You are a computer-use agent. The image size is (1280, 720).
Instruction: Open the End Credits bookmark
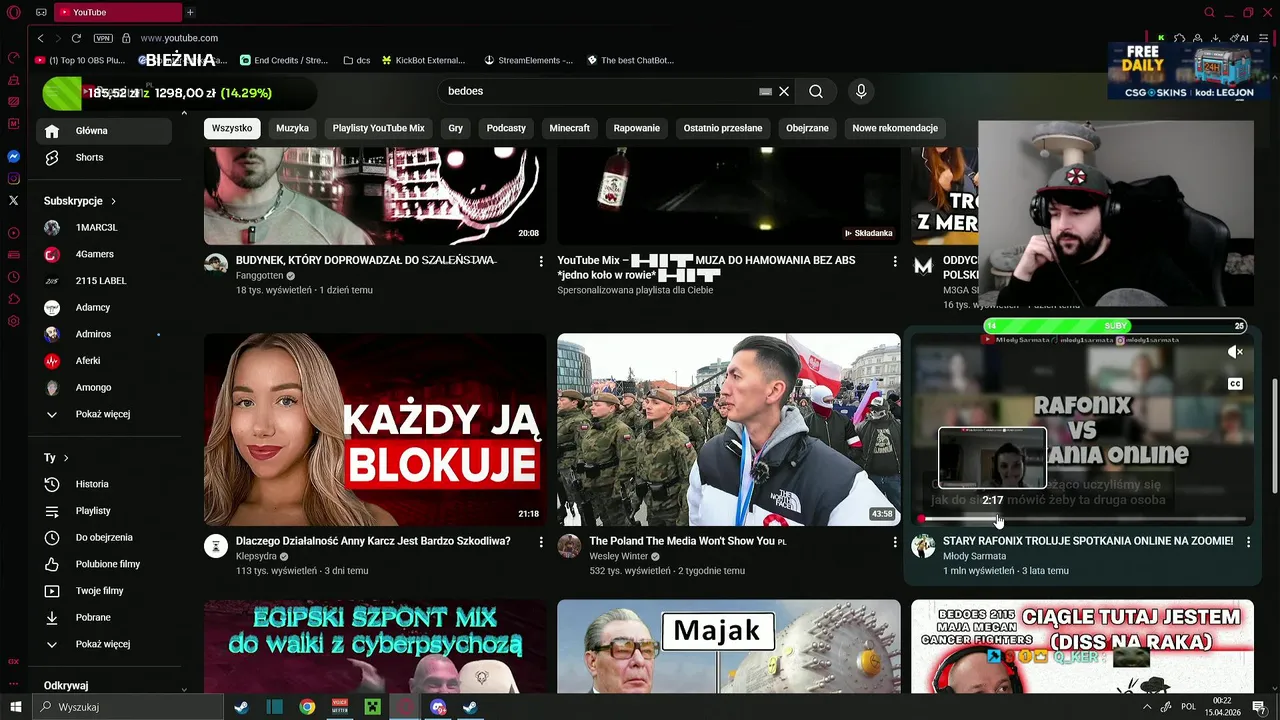(x=284, y=60)
